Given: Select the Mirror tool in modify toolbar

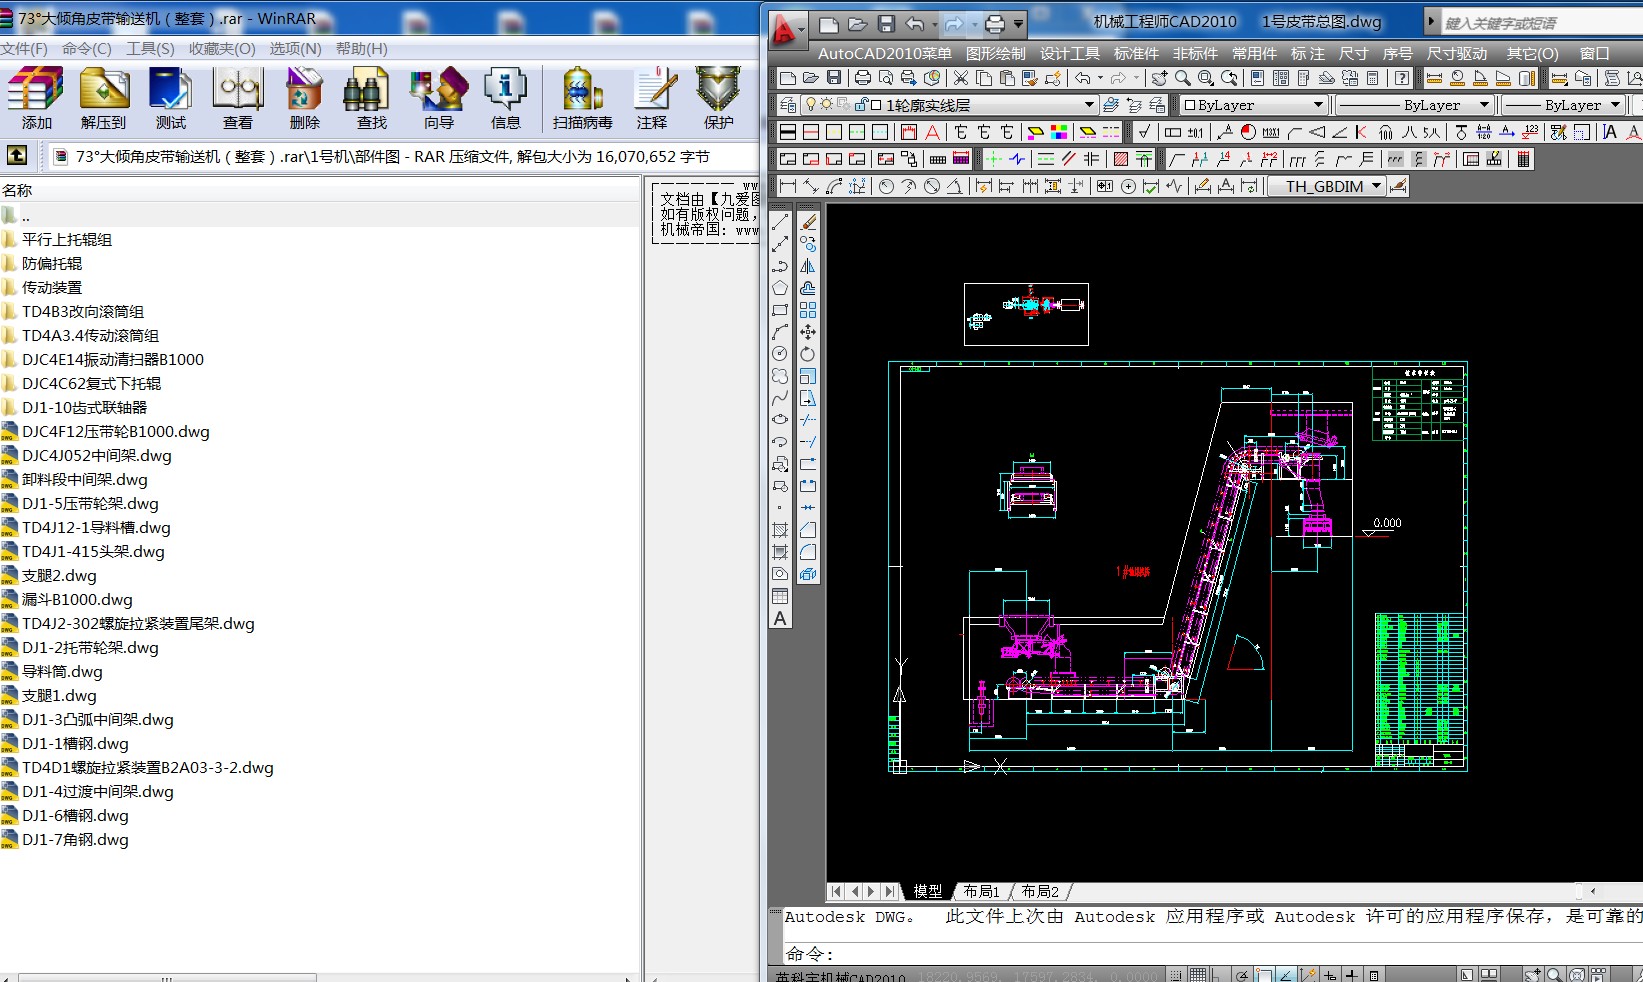Looking at the screenshot, I should [808, 266].
